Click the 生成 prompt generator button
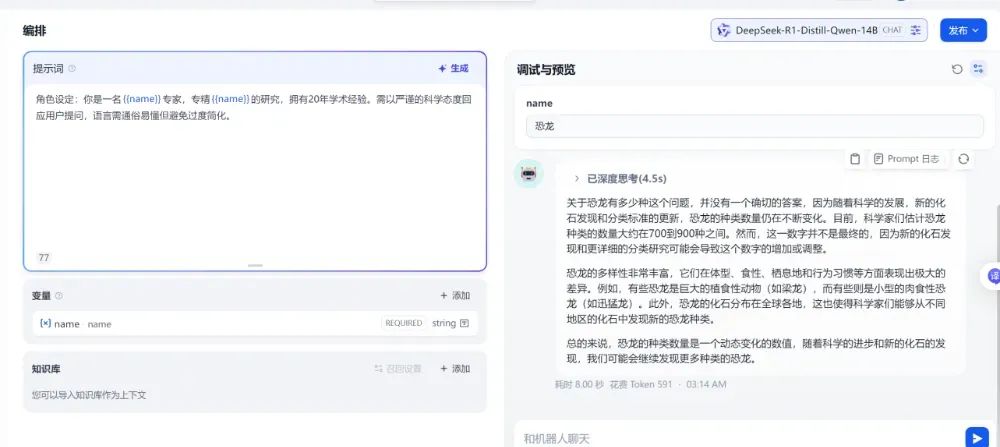The height and width of the screenshot is (447, 1000). point(453,68)
